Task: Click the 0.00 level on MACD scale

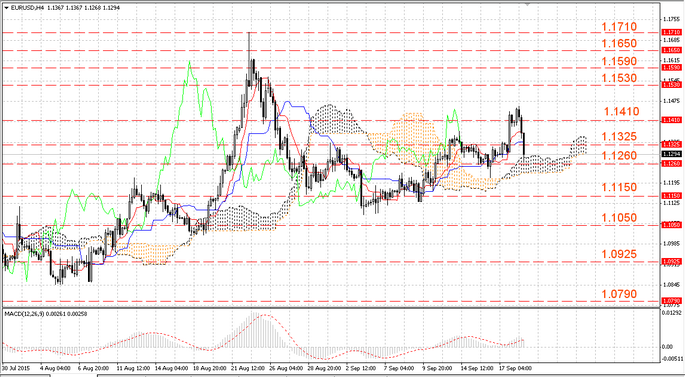Action: [668, 346]
